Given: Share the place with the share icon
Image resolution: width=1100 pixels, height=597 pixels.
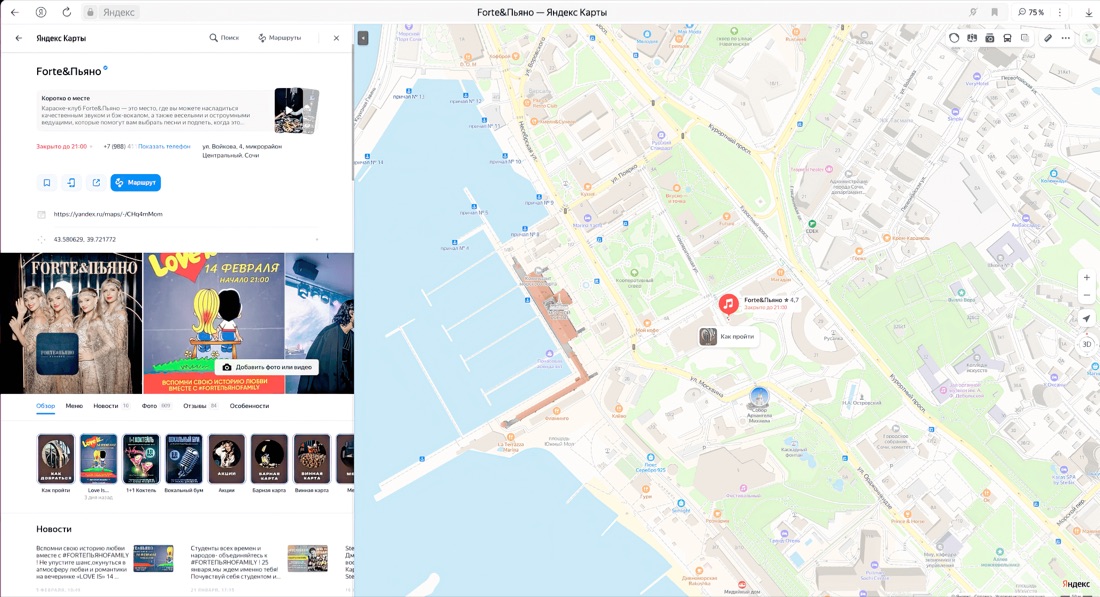Looking at the screenshot, I should tap(96, 182).
